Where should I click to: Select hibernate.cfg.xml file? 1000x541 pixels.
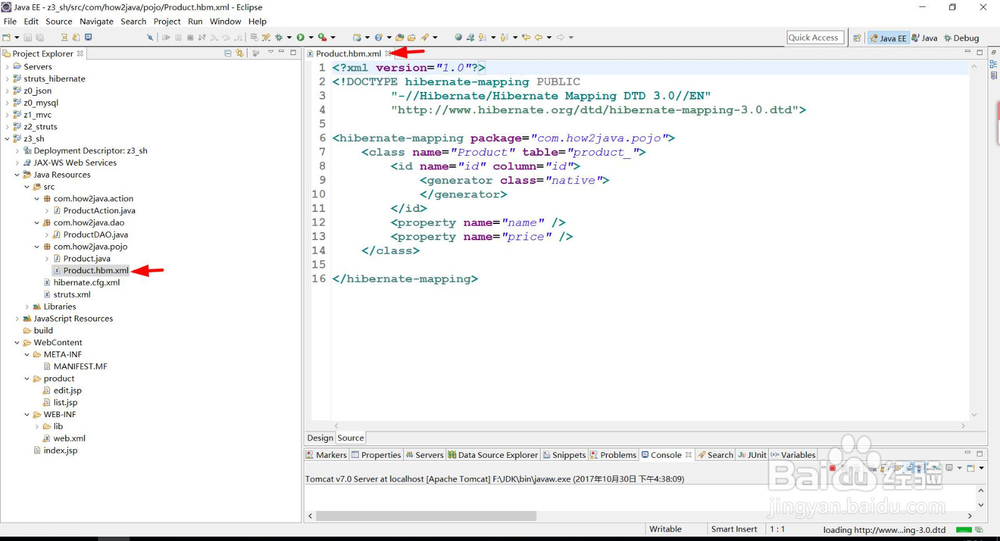(x=86, y=283)
